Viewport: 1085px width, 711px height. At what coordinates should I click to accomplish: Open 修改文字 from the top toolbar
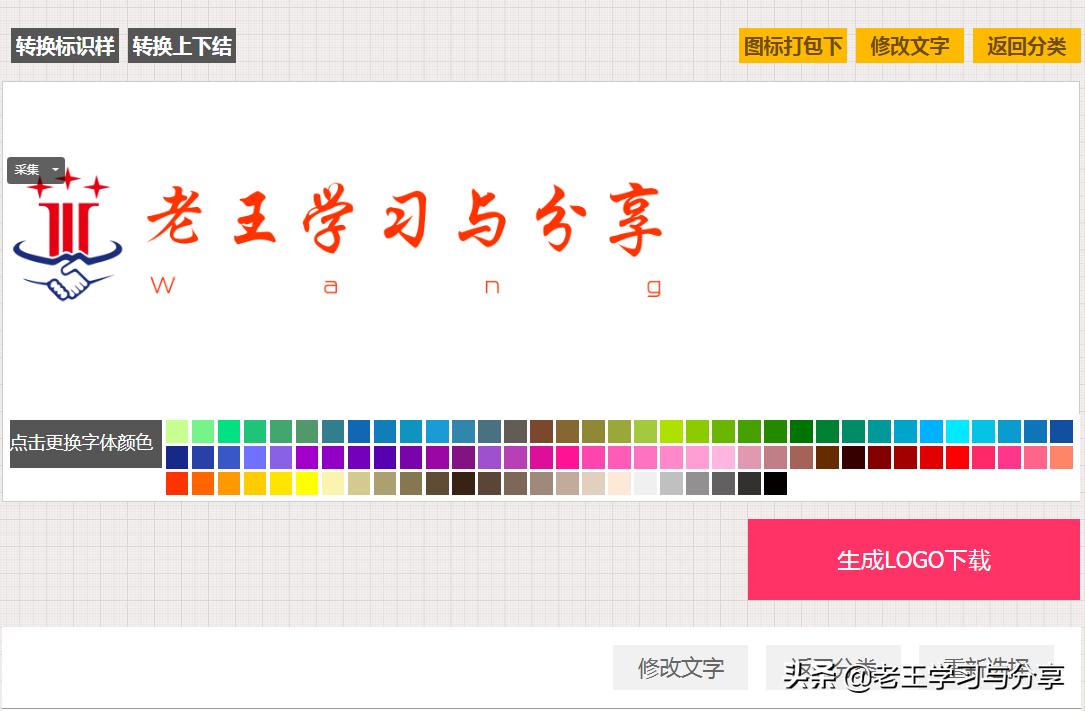pyautogui.click(x=909, y=45)
